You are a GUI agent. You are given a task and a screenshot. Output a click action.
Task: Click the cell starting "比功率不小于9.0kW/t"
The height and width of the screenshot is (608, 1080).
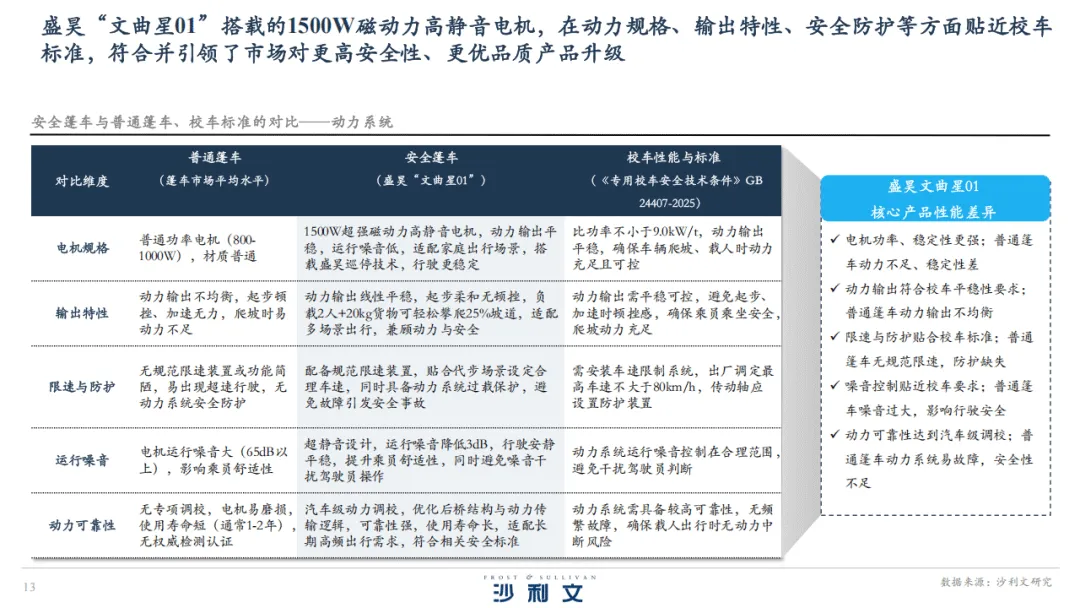(x=672, y=248)
